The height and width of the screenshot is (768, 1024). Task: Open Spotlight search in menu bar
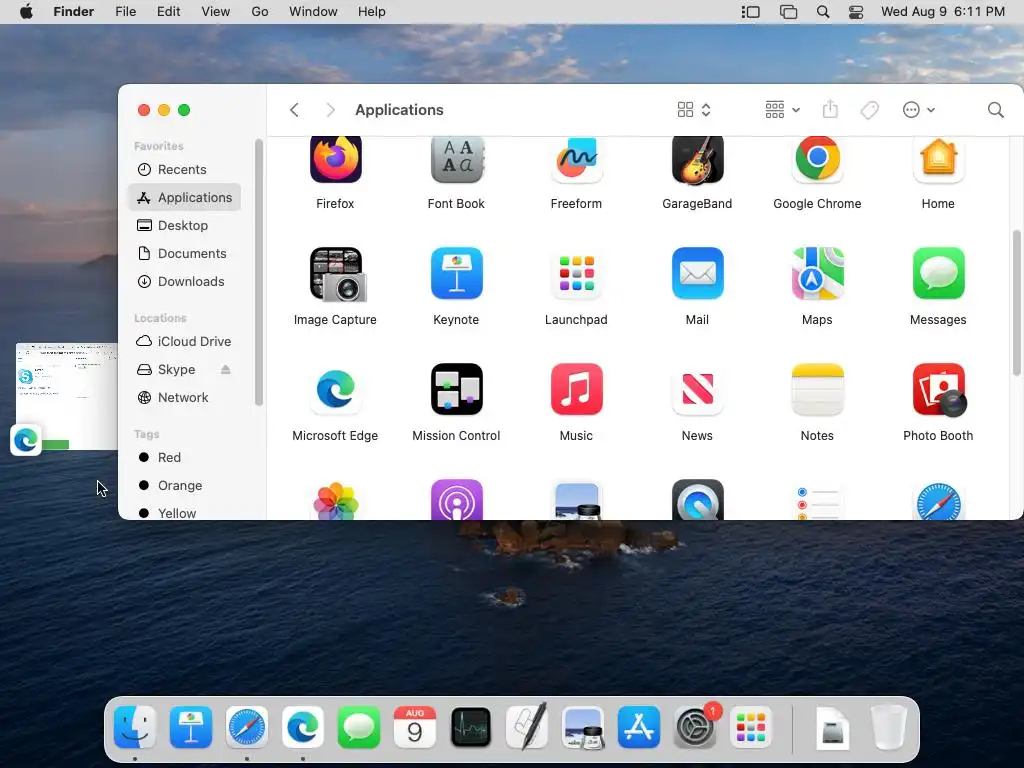(x=823, y=12)
